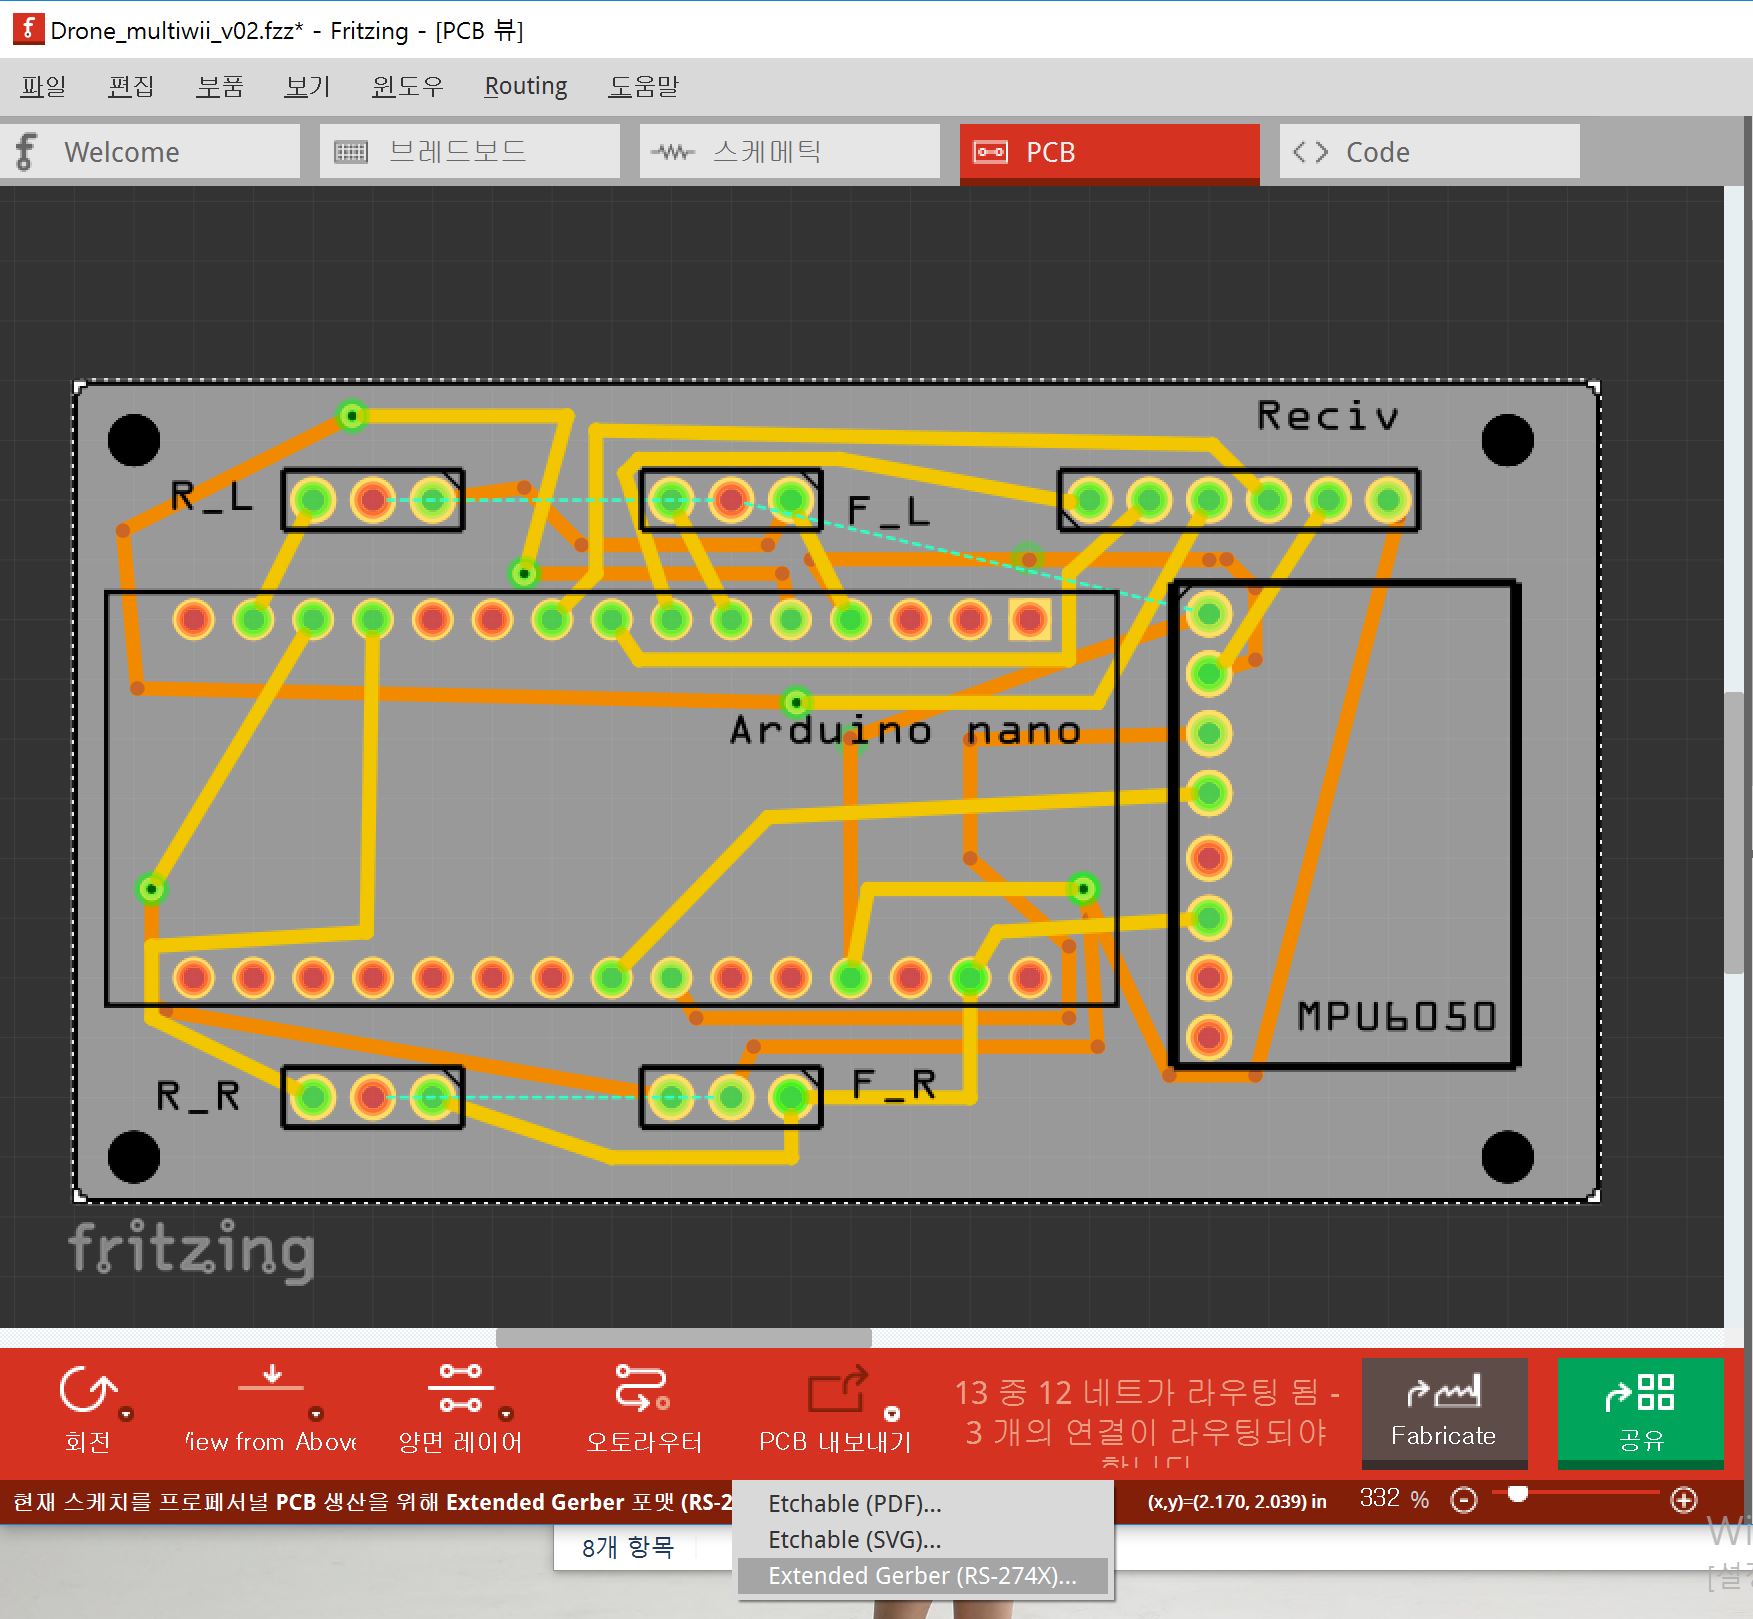Click the zoom in plus icon
The width and height of the screenshot is (1753, 1619).
1684,1500
